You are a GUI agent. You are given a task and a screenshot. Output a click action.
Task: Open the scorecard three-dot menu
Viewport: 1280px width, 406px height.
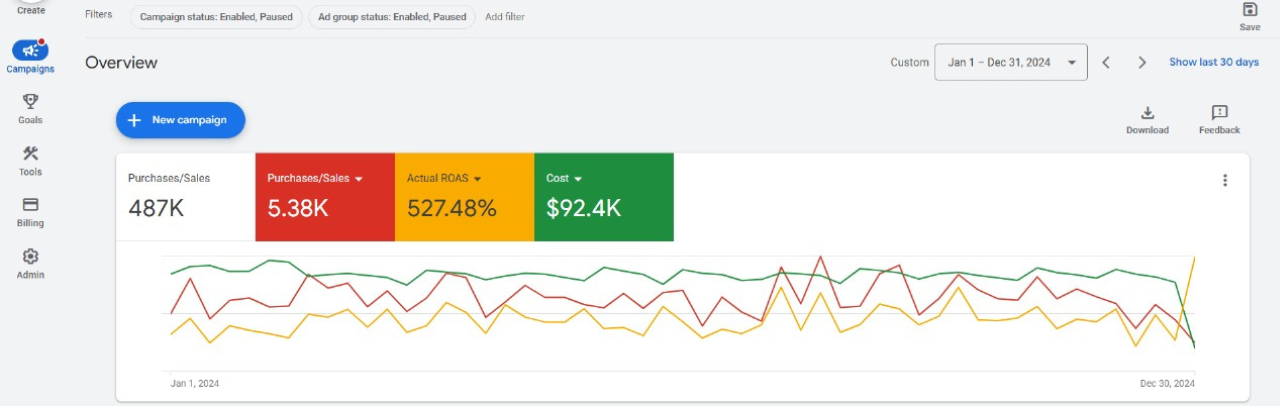pyautogui.click(x=1225, y=181)
